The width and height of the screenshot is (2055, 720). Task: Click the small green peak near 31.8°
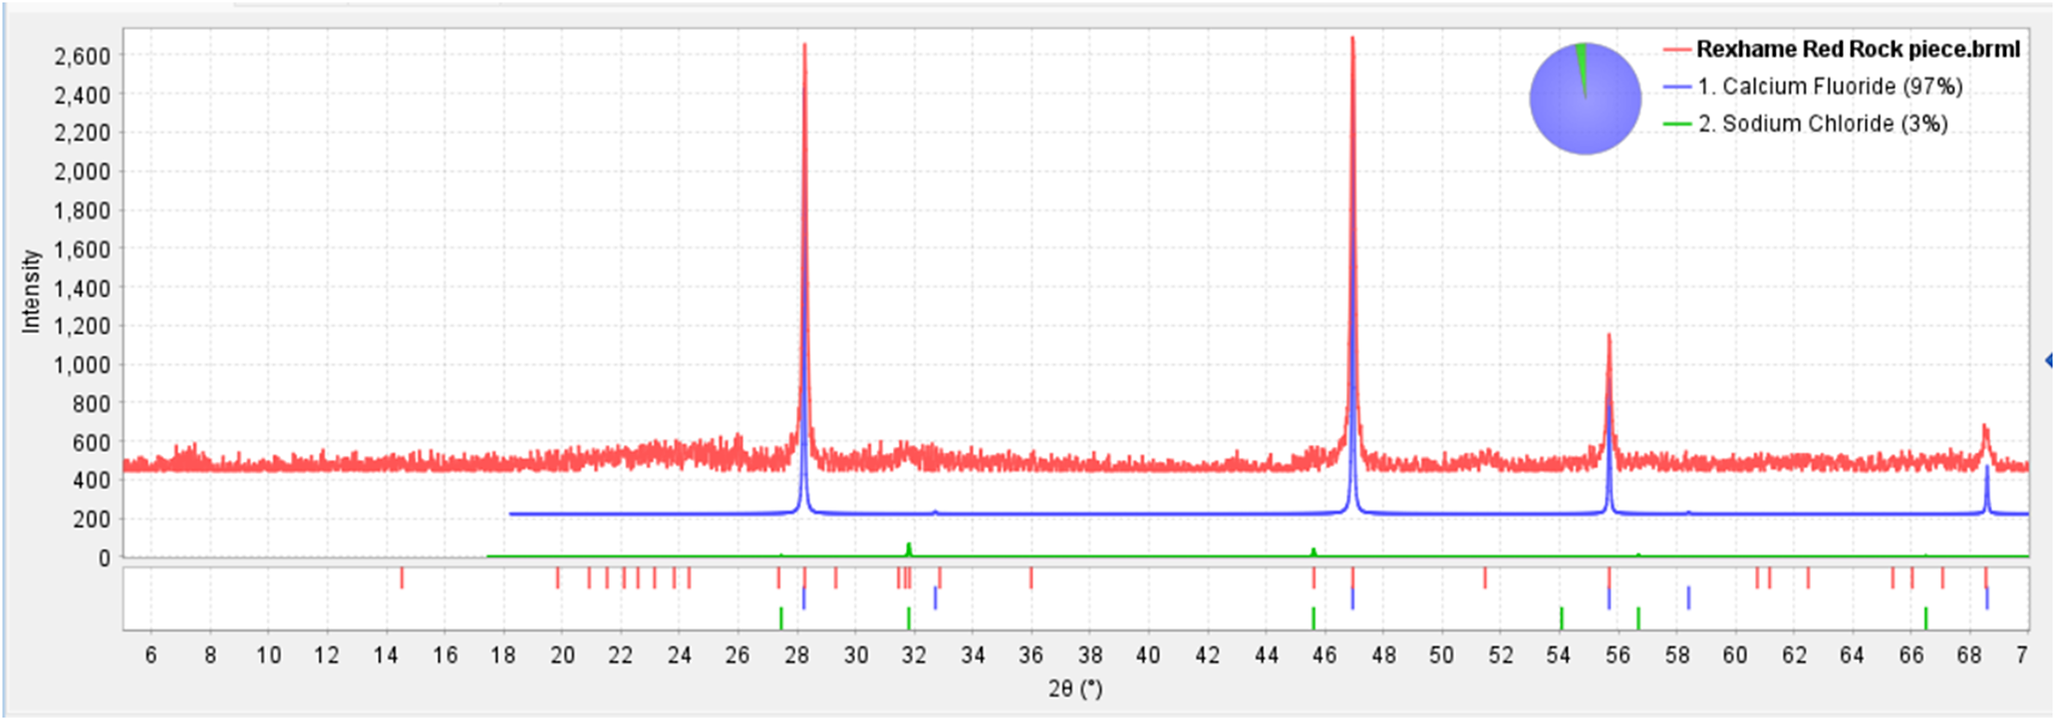click(909, 549)
